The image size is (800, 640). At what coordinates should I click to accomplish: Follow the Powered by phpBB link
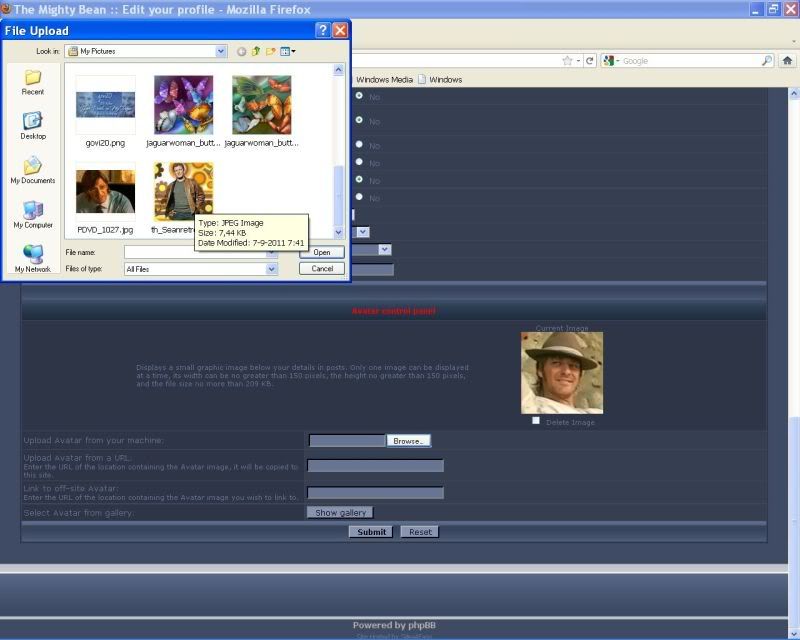pos(394,625)
